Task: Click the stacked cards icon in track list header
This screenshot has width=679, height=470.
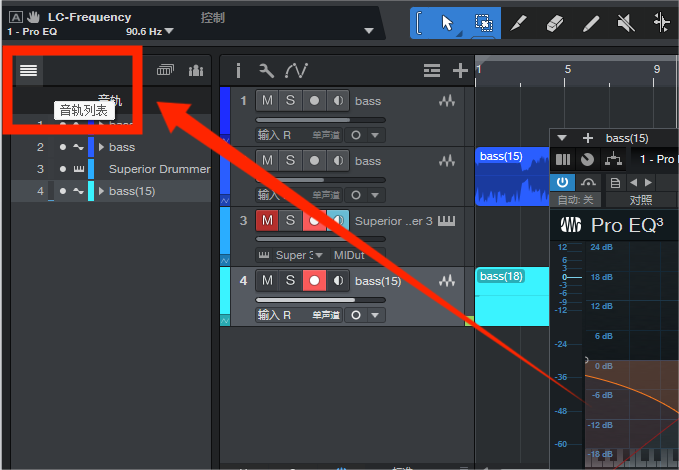Action: click(x=165, y=70)
